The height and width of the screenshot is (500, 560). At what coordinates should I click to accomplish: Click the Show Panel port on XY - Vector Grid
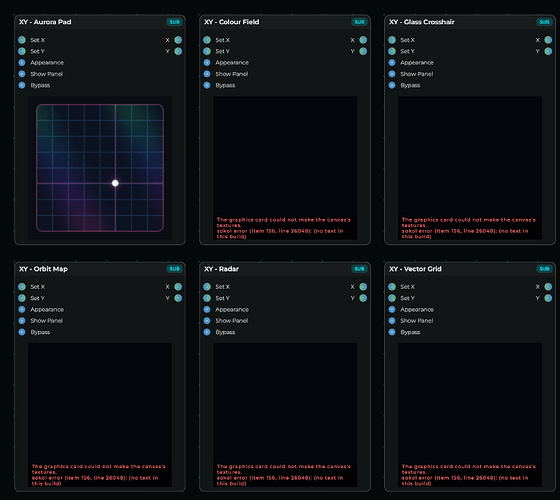(x=392, y=321)
